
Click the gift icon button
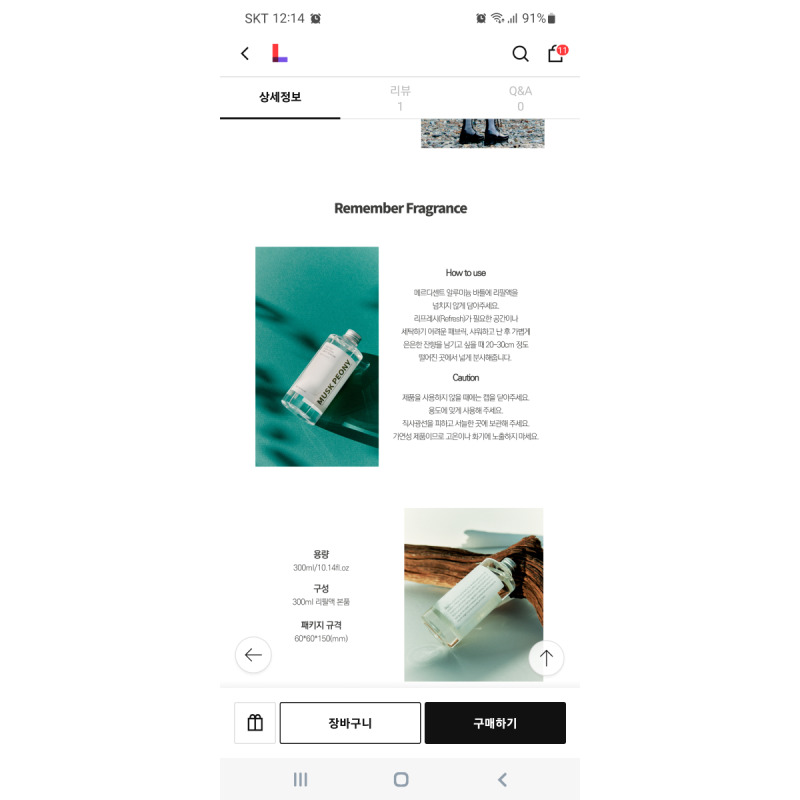255,722
